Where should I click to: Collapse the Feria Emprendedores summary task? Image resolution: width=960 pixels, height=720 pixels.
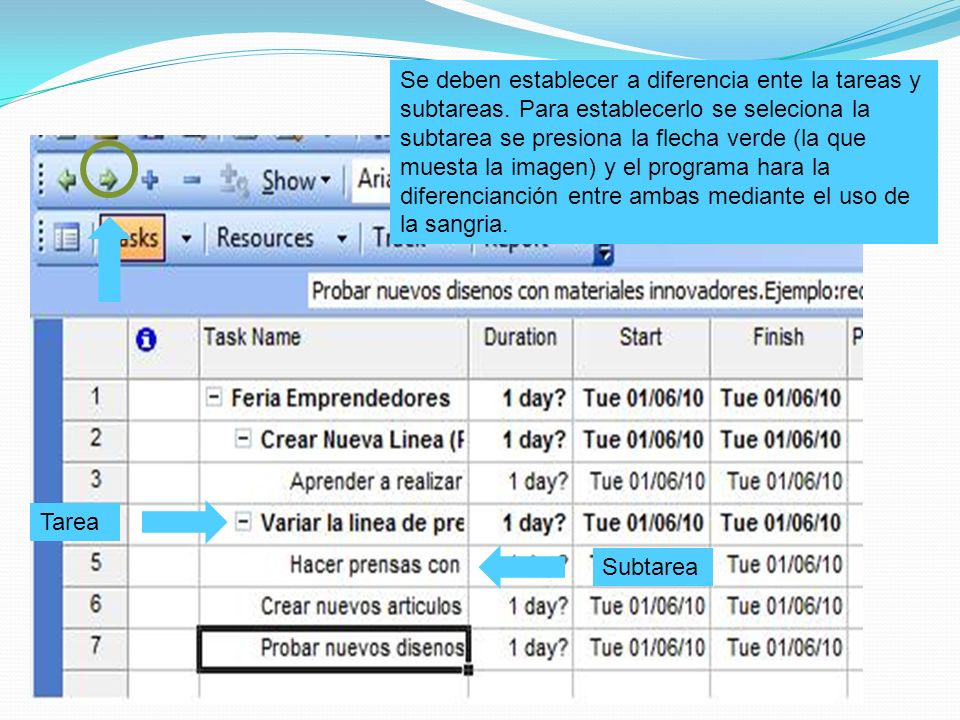coord(213,397)
